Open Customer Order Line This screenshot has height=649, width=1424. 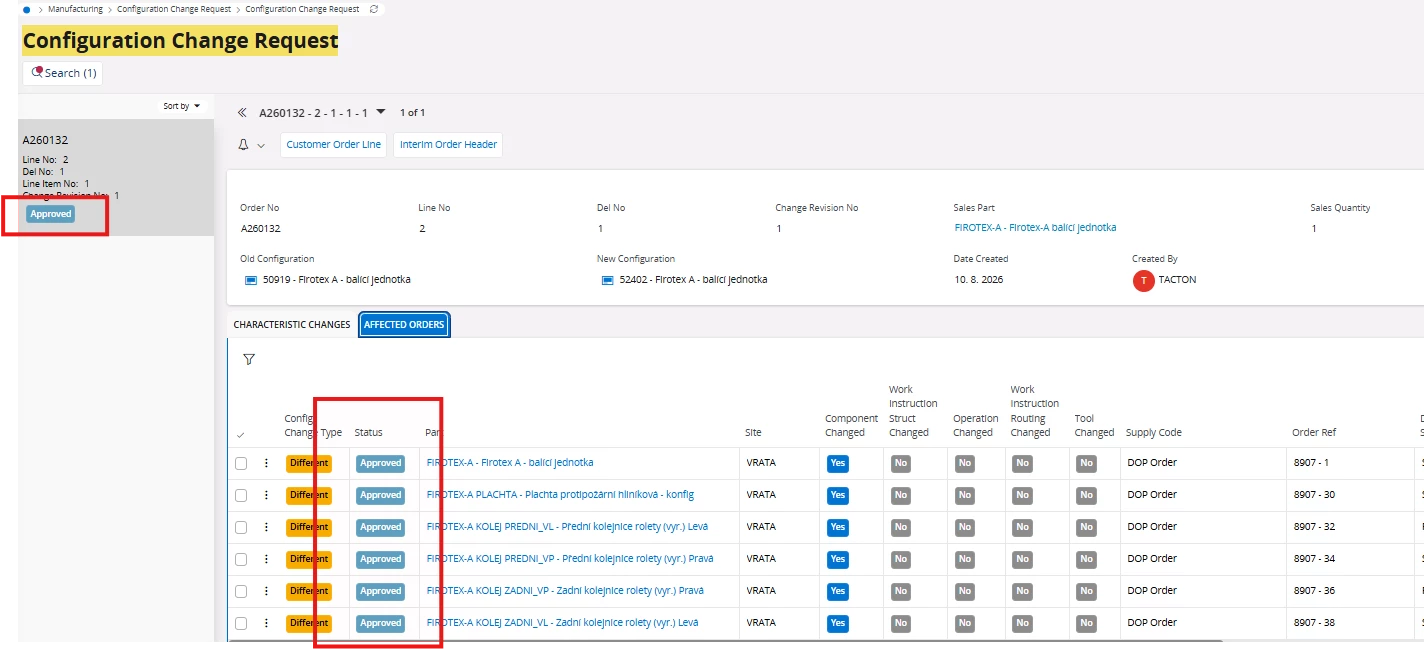334,145
